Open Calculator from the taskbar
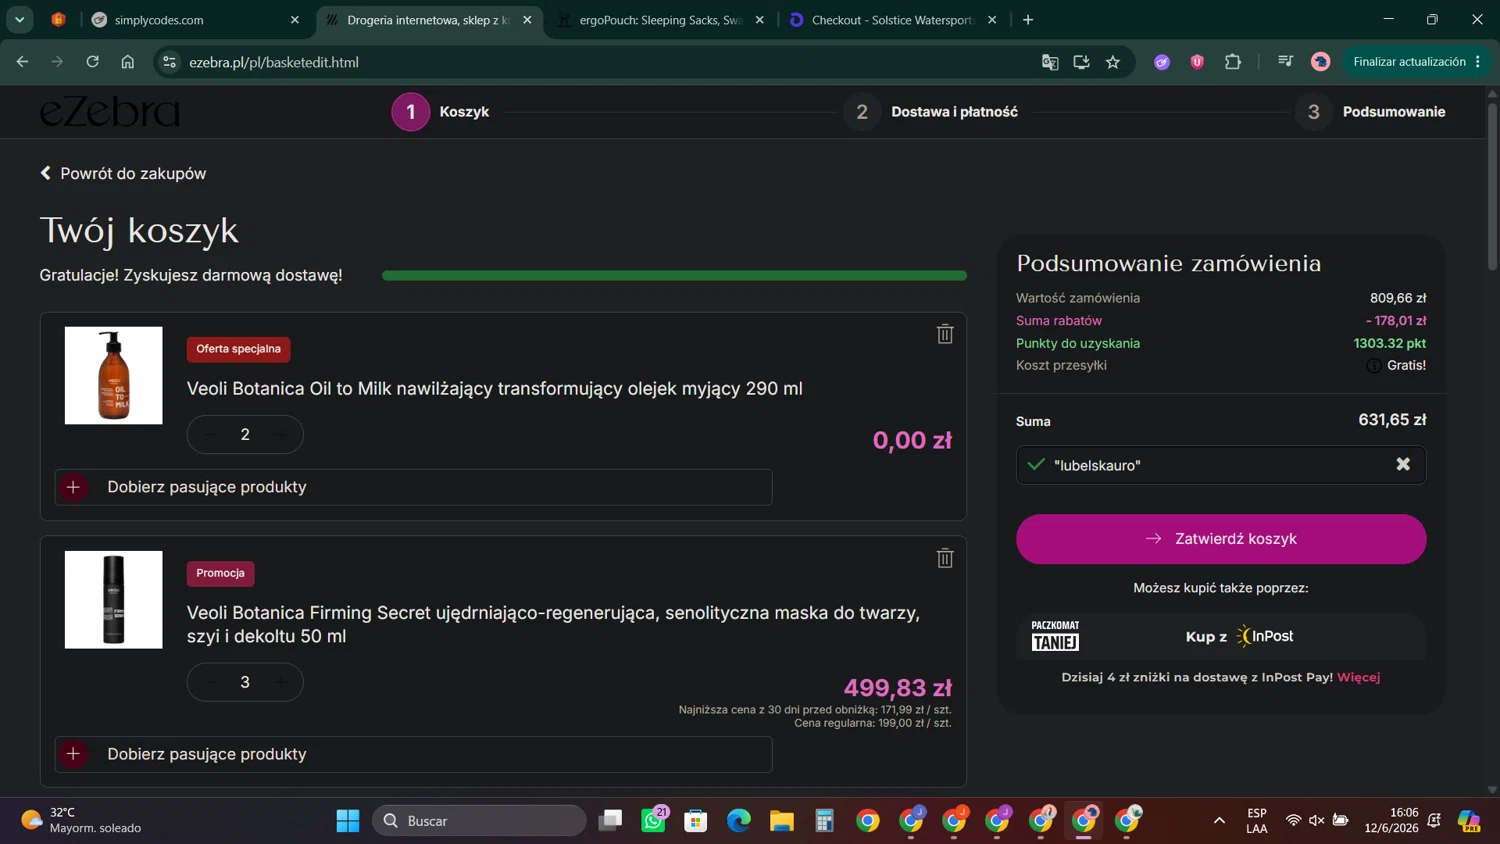The image size is (1500, 844). pos(825,821)
